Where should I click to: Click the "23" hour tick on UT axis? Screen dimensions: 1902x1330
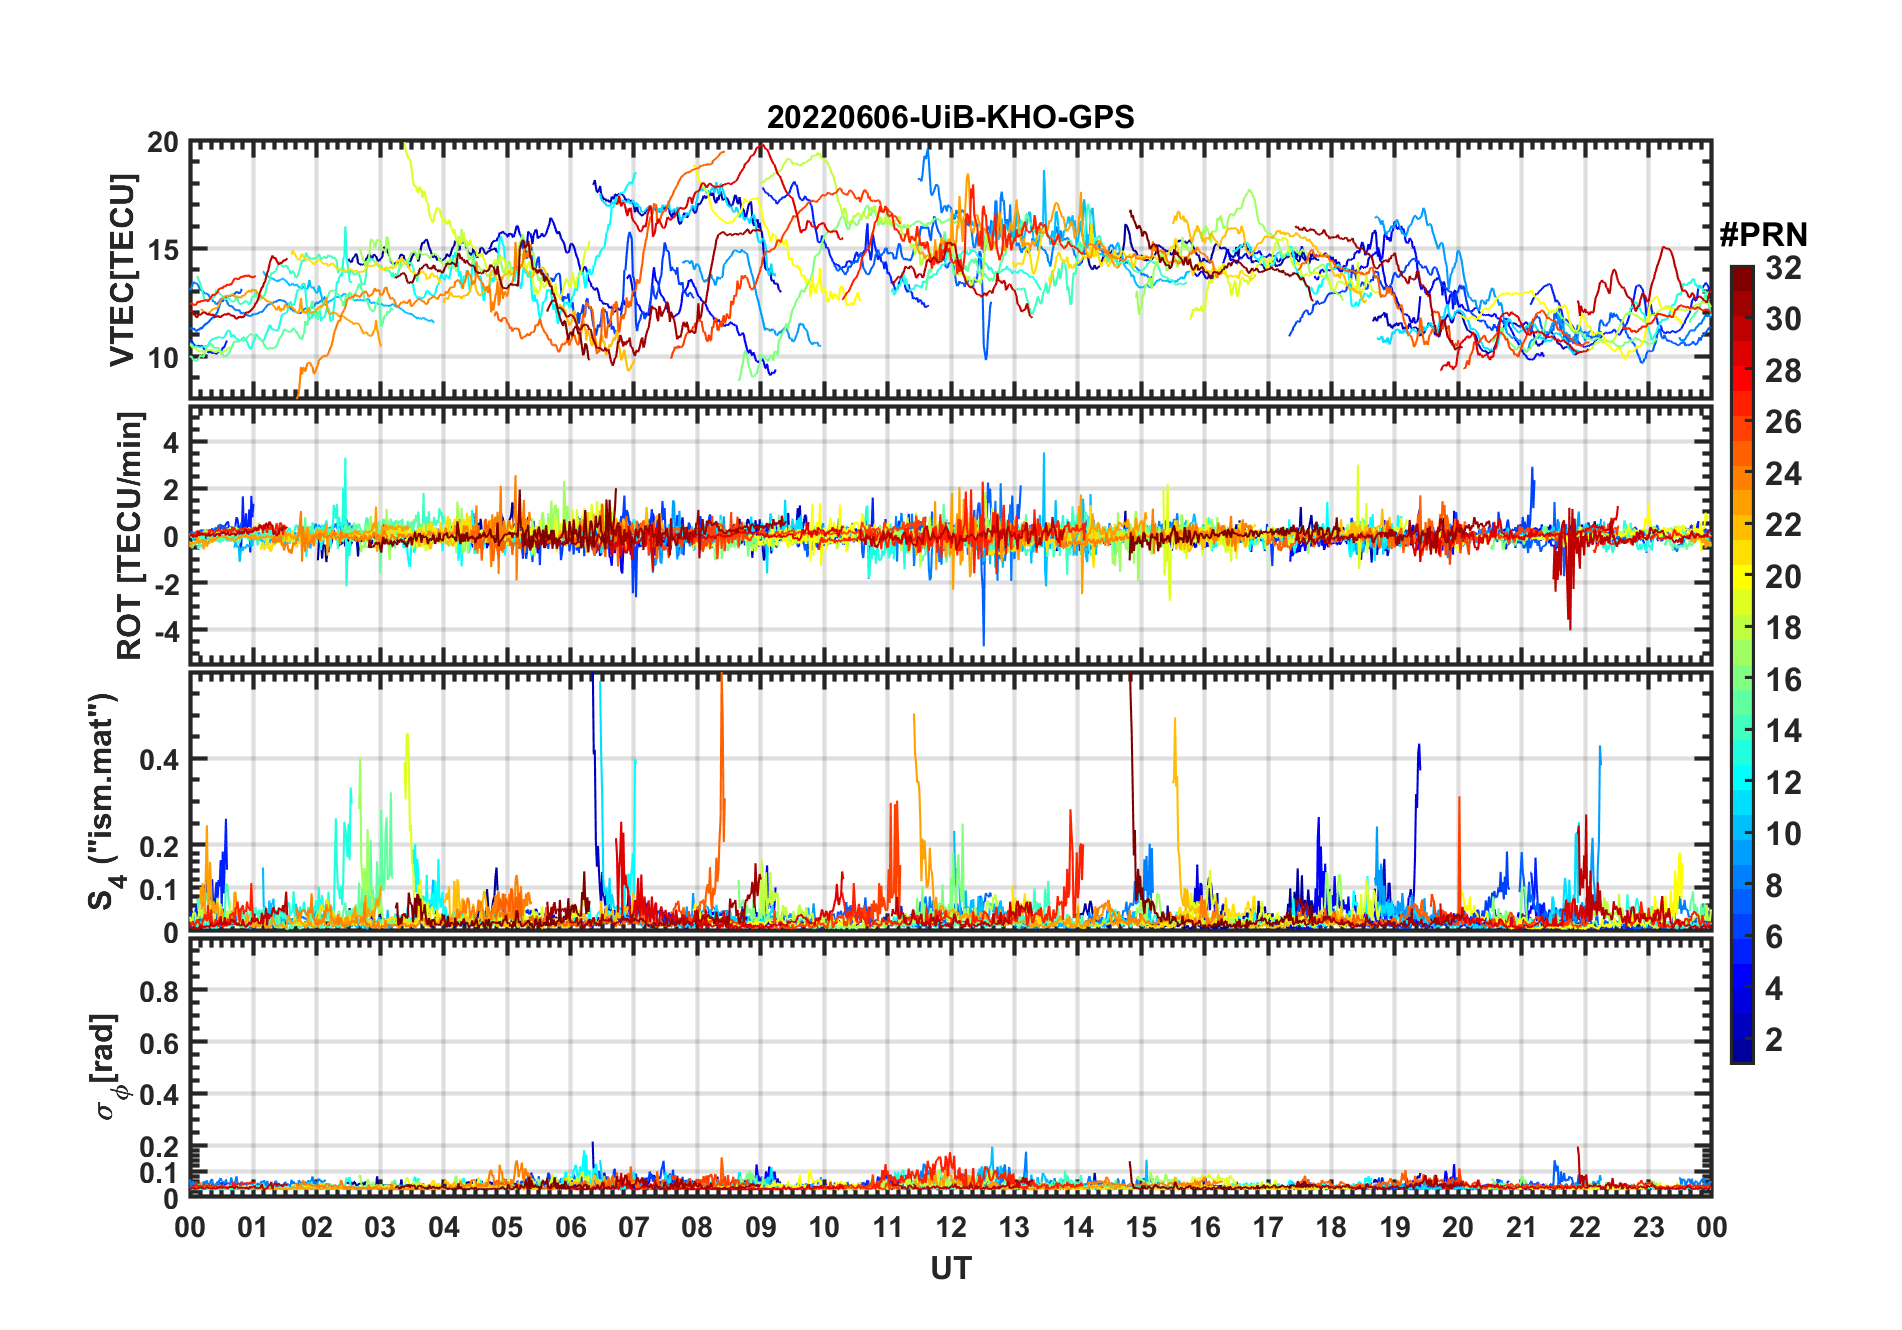pos(1648,1227)
